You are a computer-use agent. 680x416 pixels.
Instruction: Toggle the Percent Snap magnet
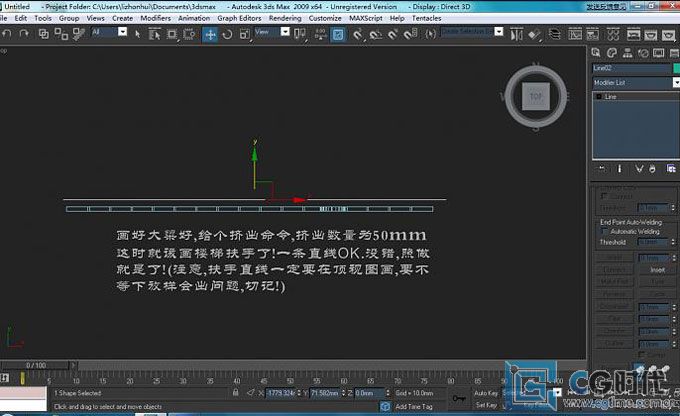(x=393, y=34)
